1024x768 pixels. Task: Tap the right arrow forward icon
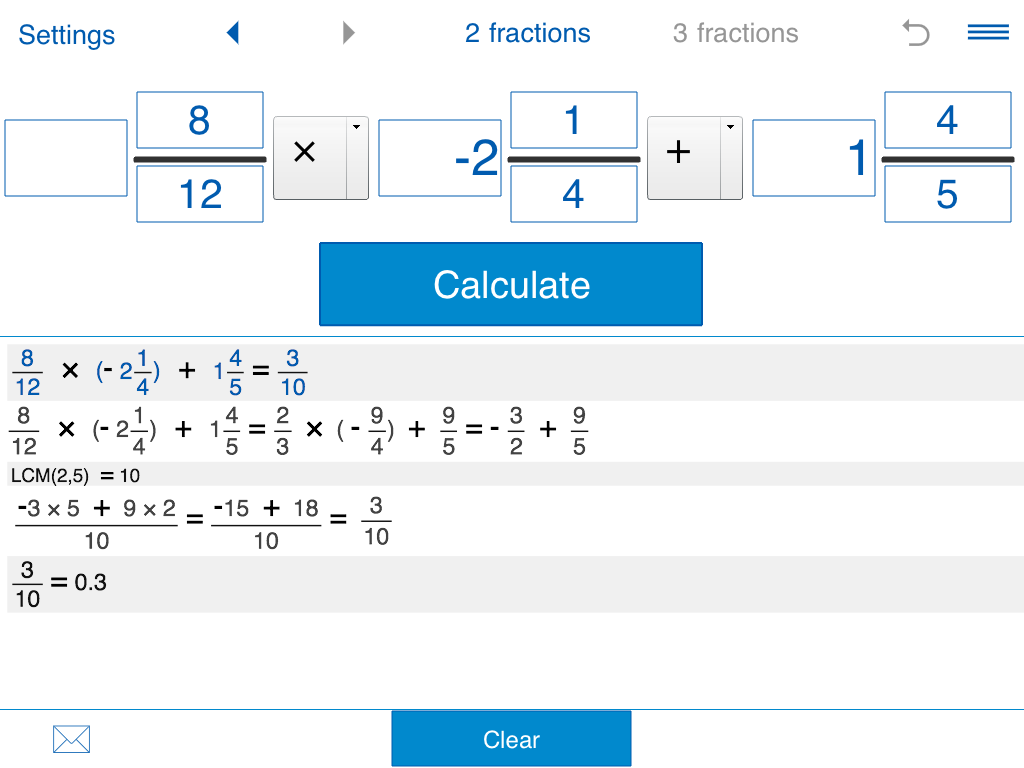point(348,34)
